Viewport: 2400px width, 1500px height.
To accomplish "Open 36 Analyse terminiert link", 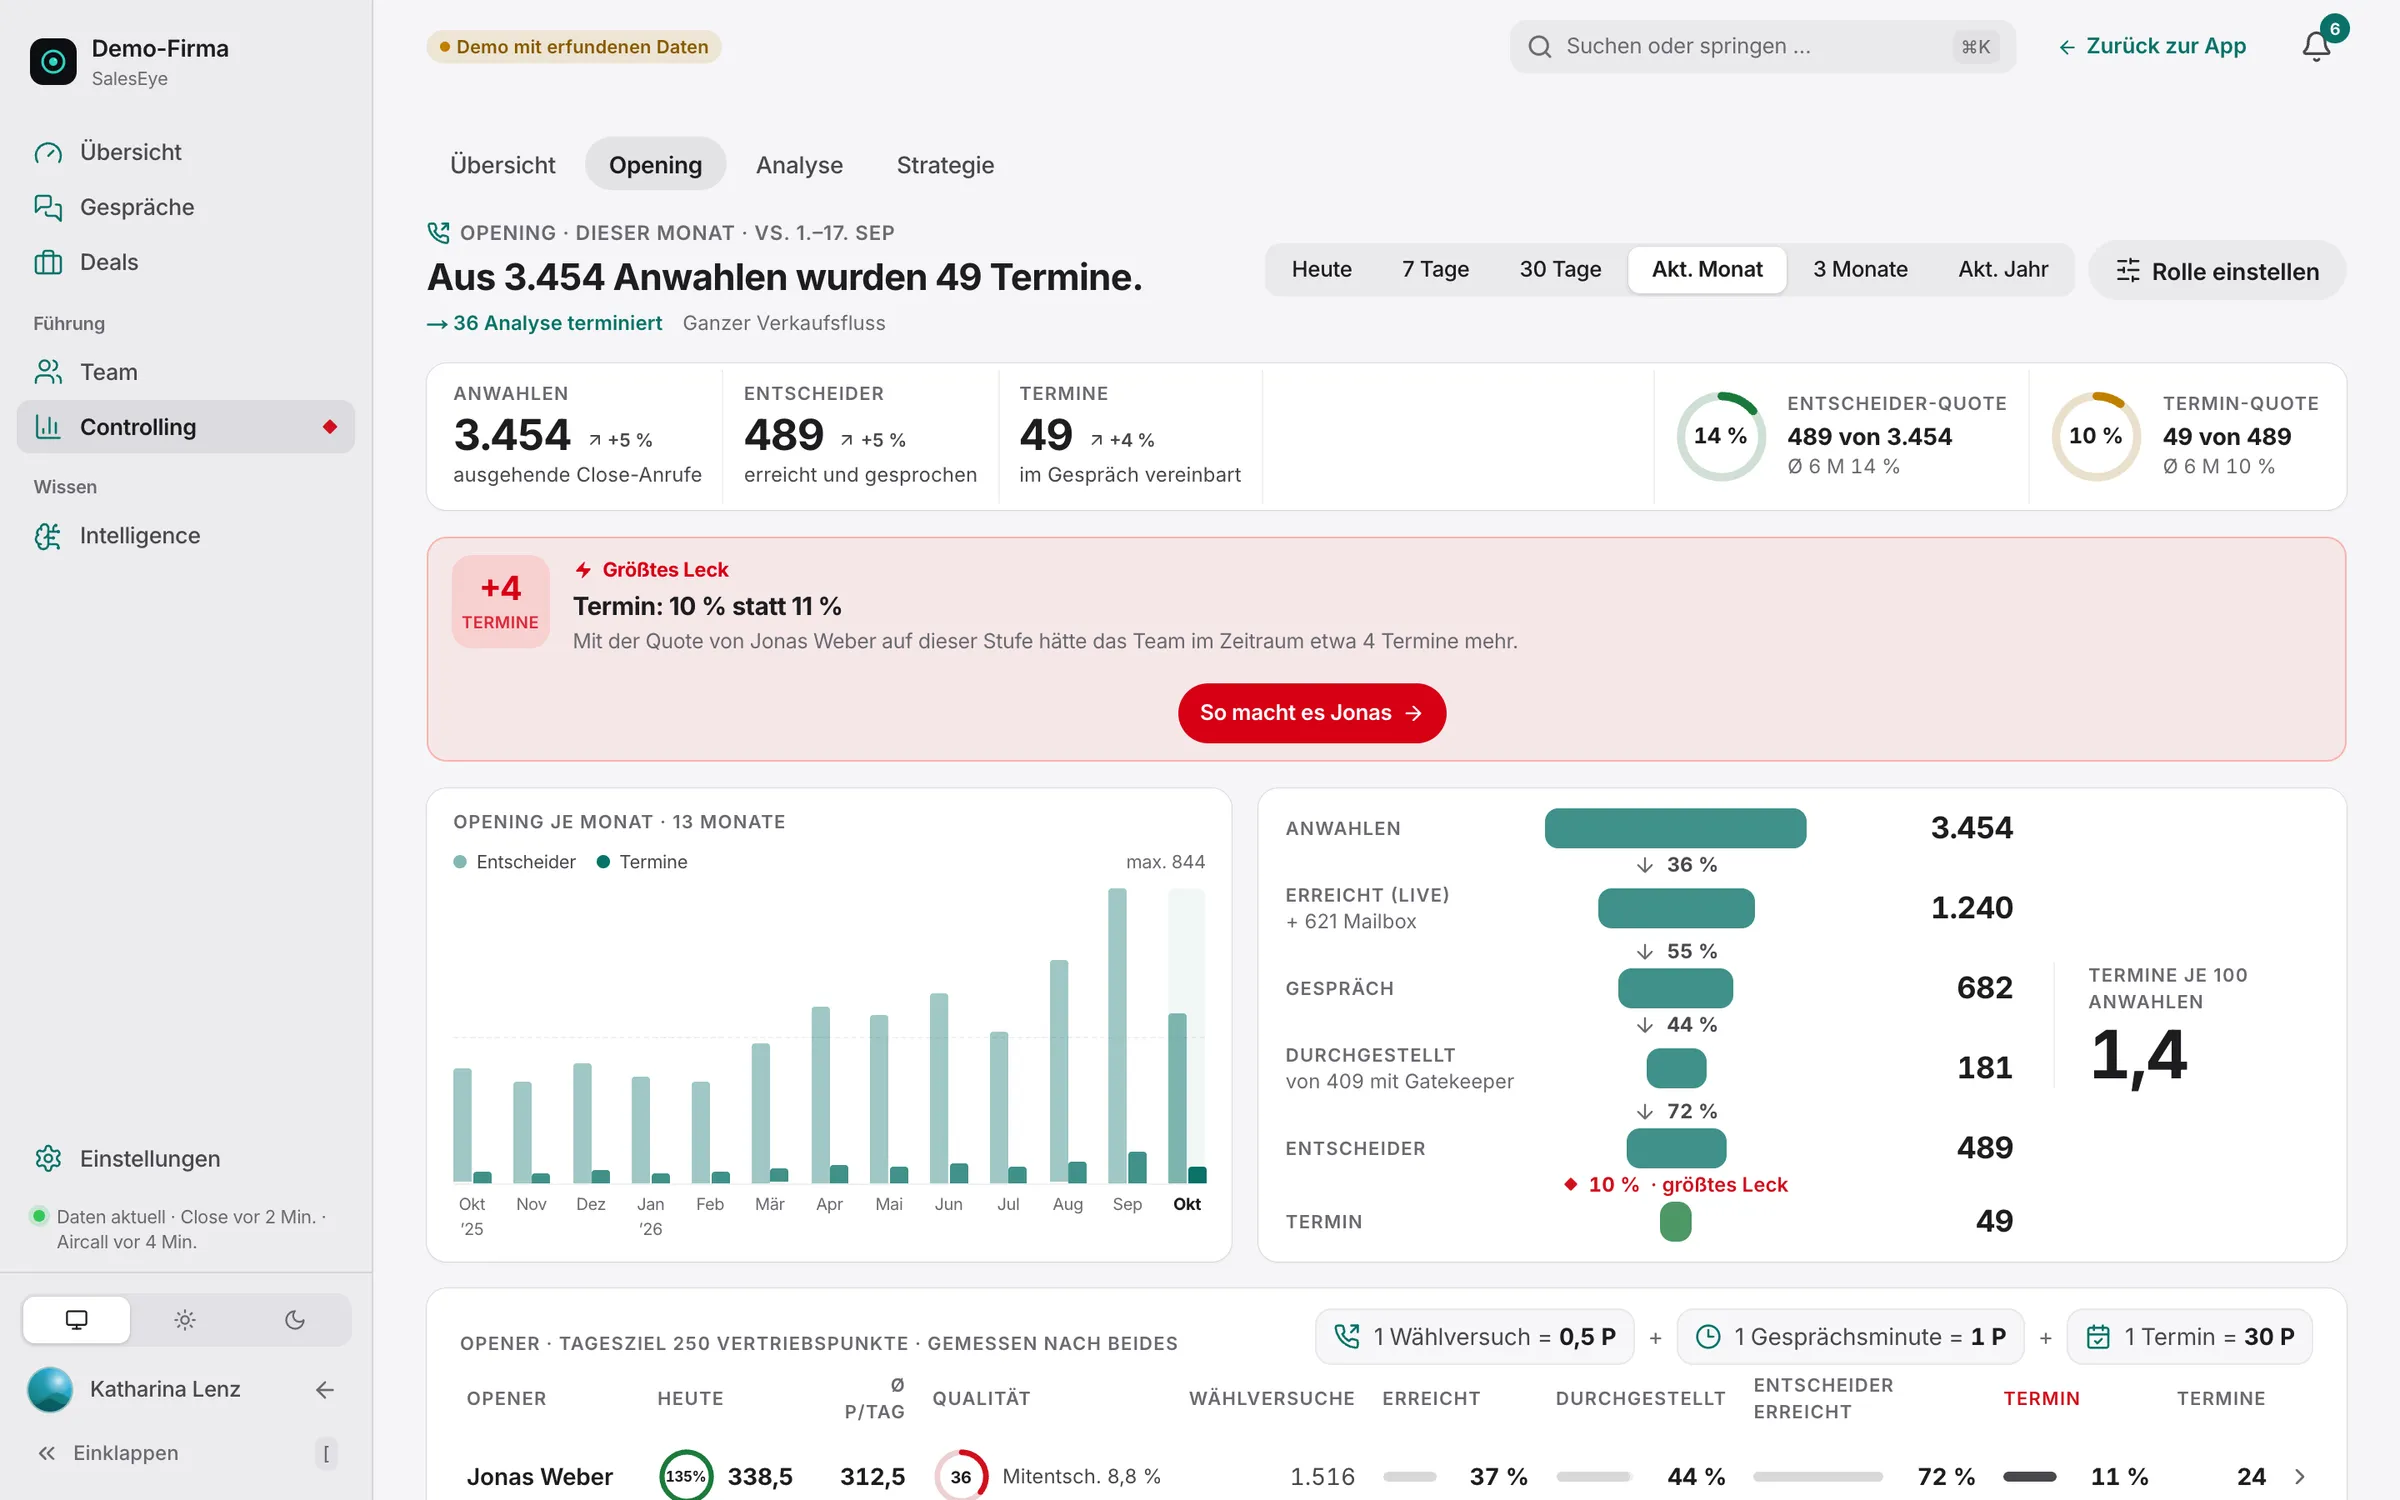I will (x=545, y=323).
